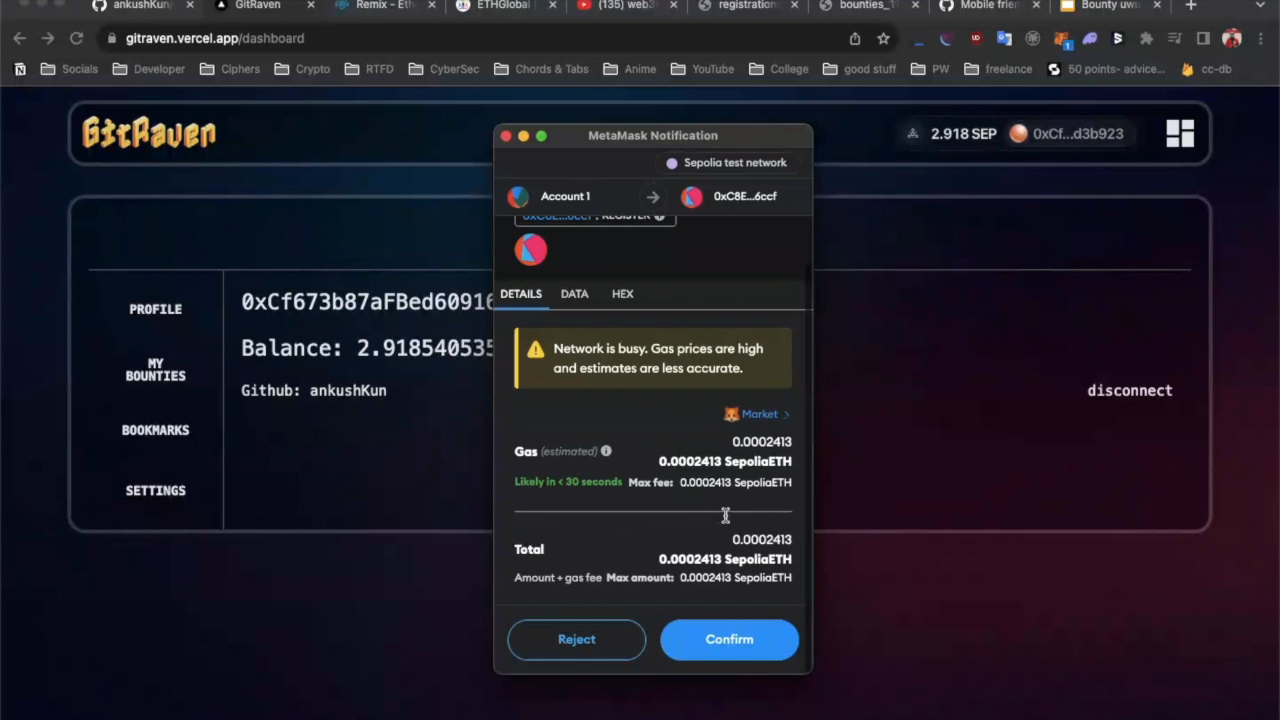Click the browser profile avatar
This screenshot has height=720, width=1280.
tap(1231, 38)
